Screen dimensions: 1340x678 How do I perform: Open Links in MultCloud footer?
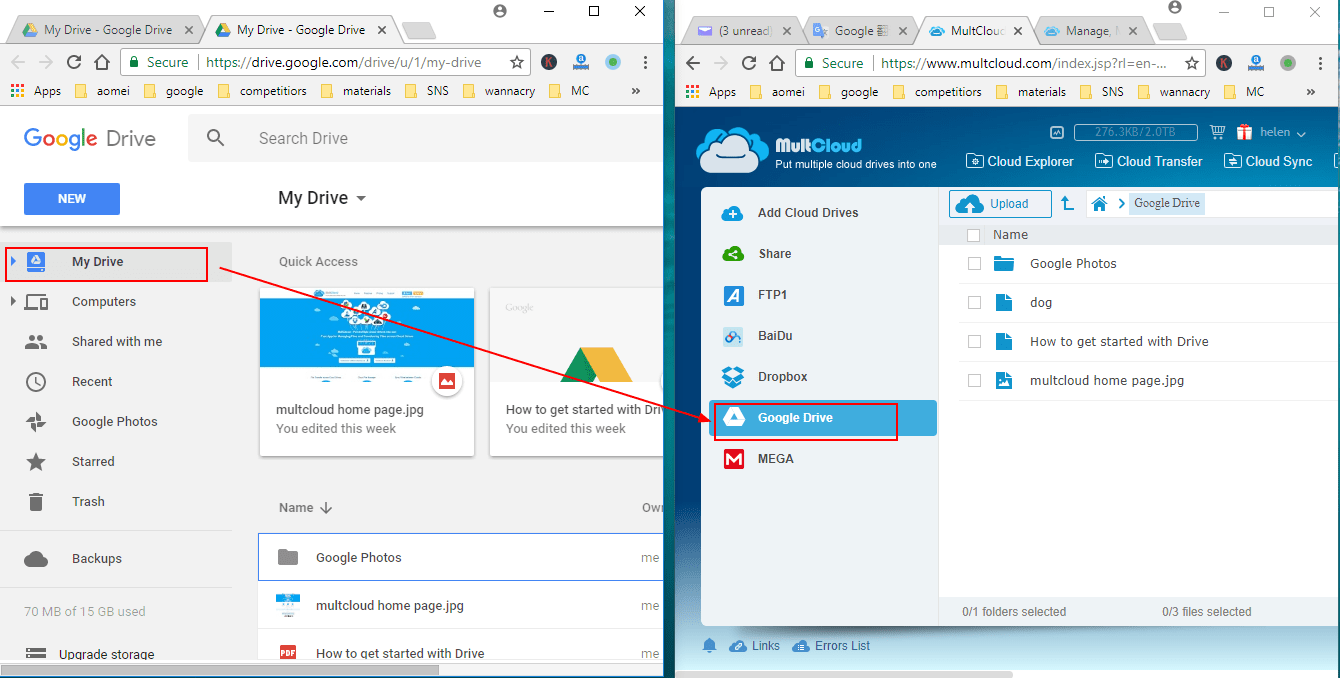pos(755,646)
